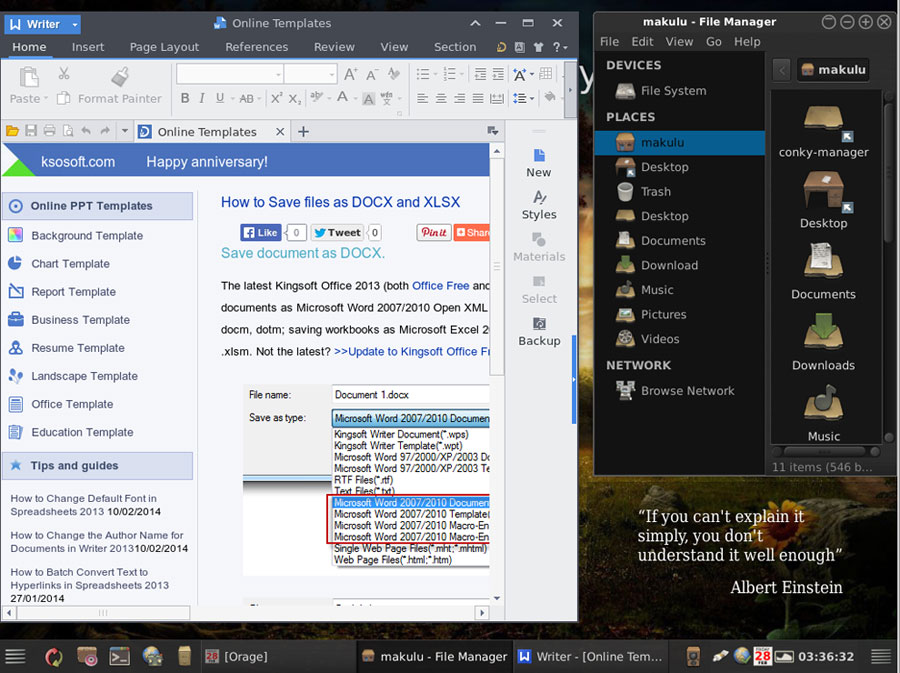
Task: Click the Cut scissors icon
Action: 64,73
